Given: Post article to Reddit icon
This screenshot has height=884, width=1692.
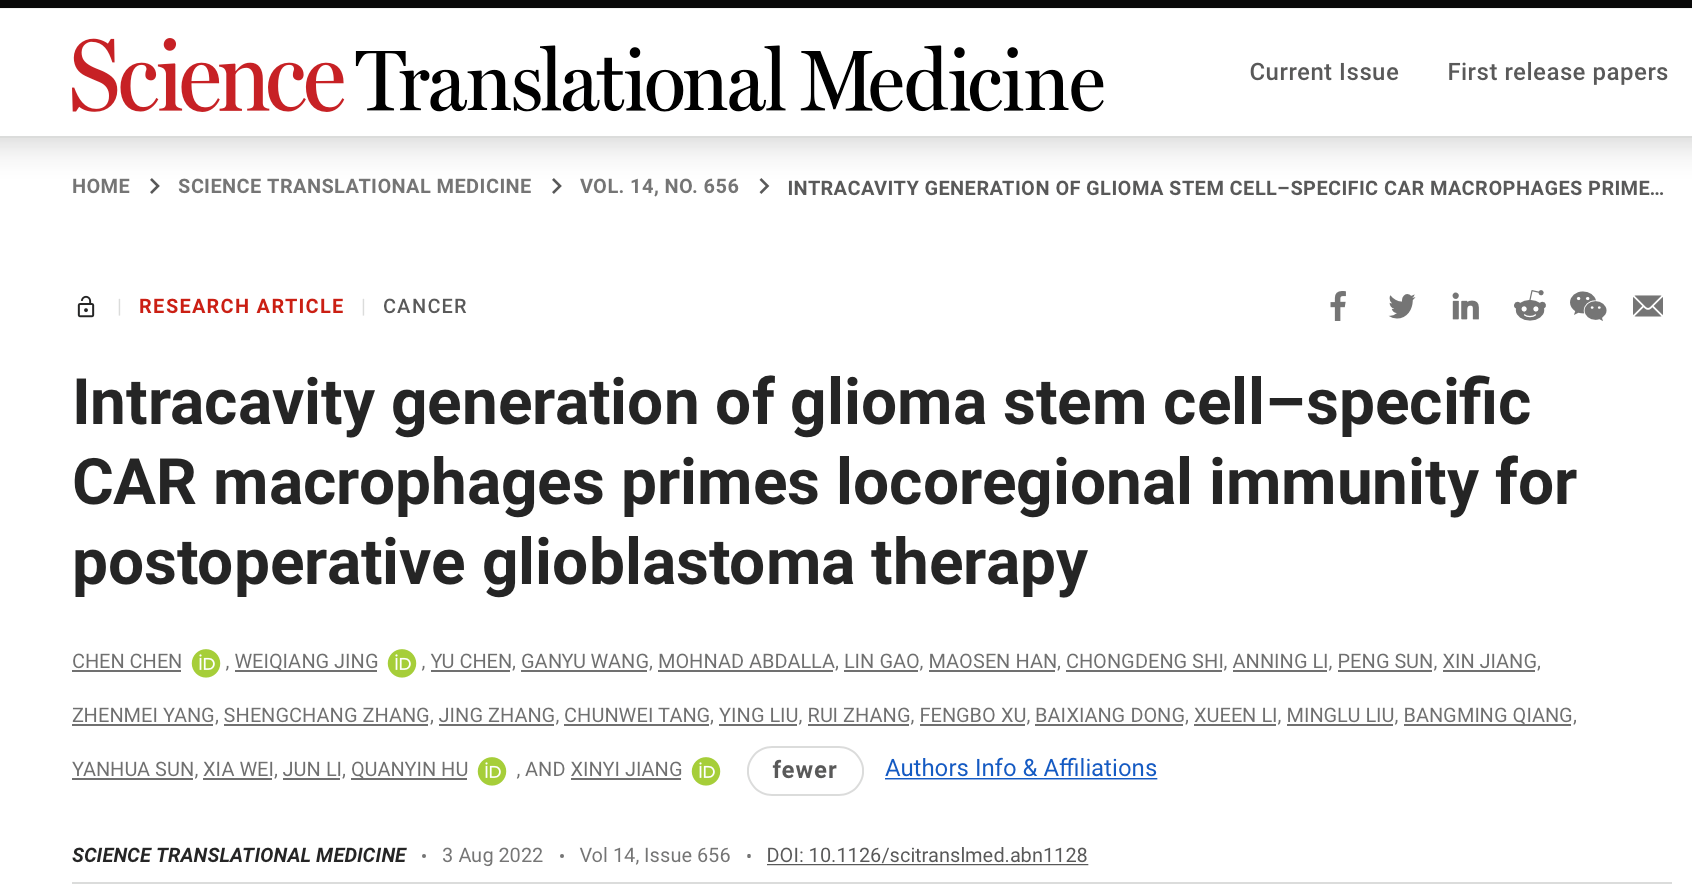Looking at the screenshot, I should pyautogui.click(x=1529, y=306).
